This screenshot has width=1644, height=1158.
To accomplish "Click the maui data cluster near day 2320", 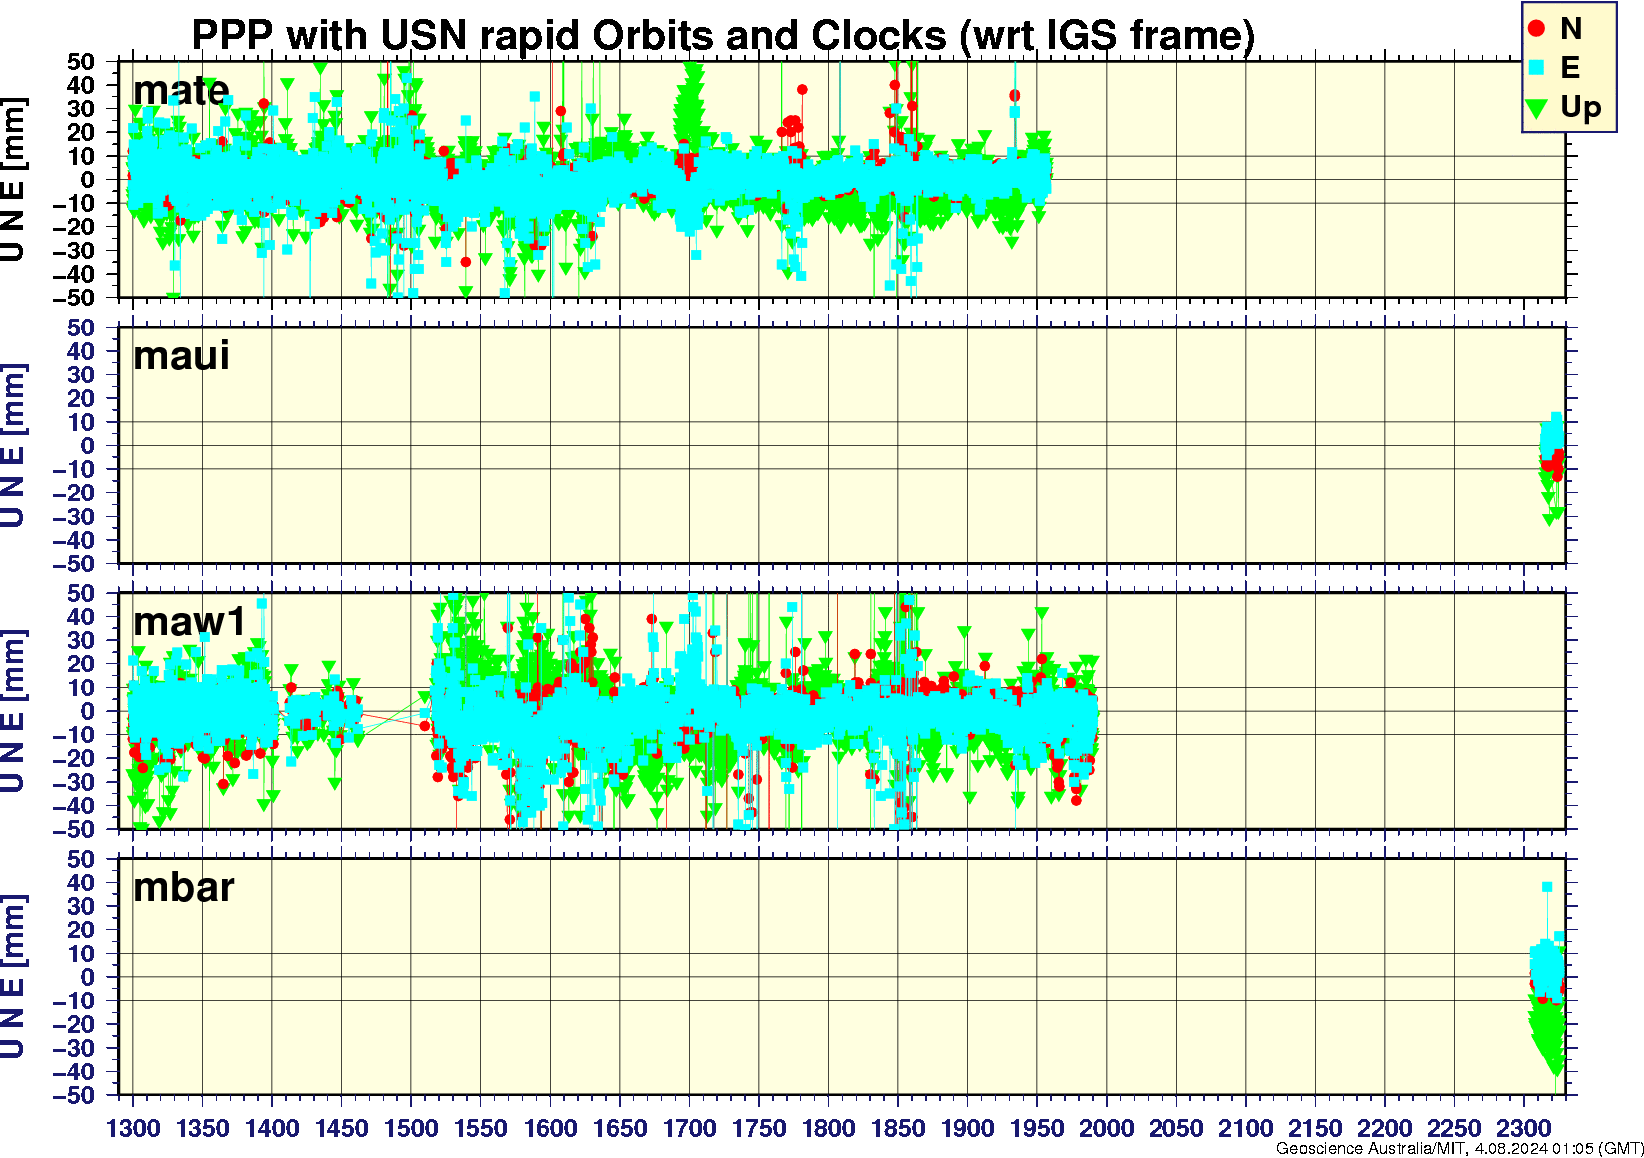I will pos(1552,467).
